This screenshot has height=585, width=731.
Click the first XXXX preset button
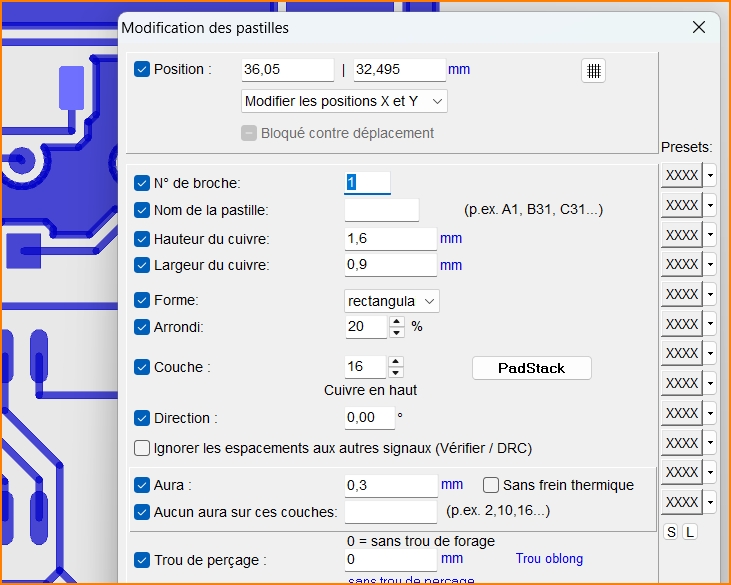681,175
